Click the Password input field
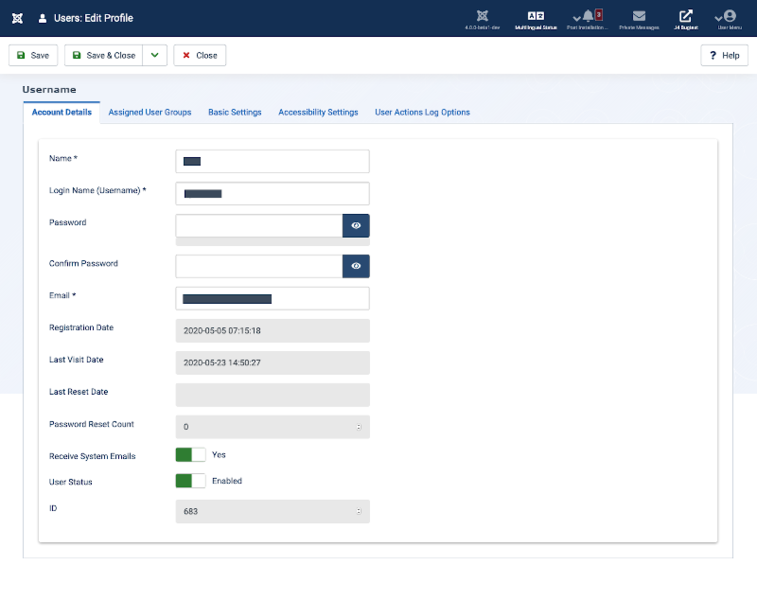 259,225
